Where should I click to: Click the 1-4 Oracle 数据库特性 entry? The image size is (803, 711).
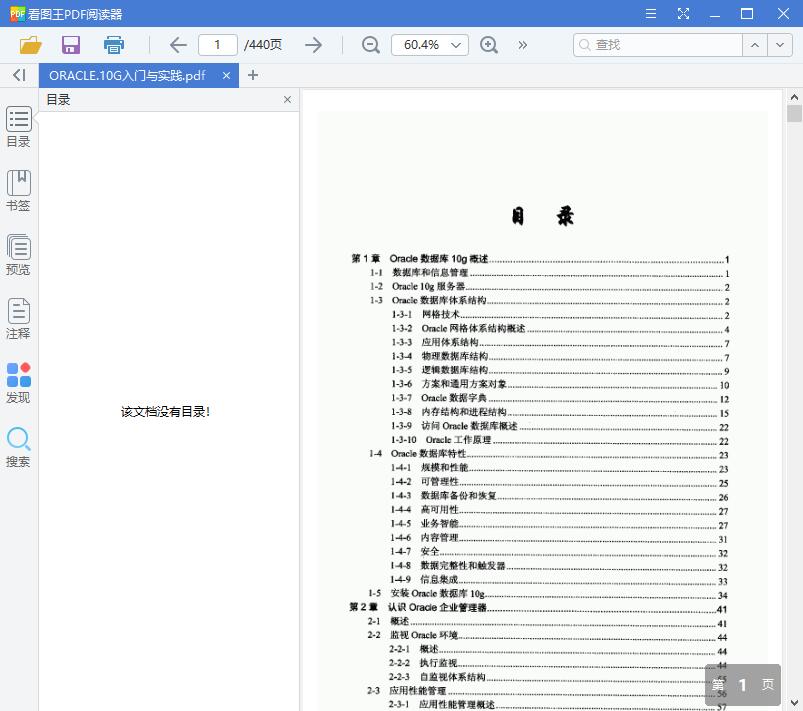coord(549,454)
